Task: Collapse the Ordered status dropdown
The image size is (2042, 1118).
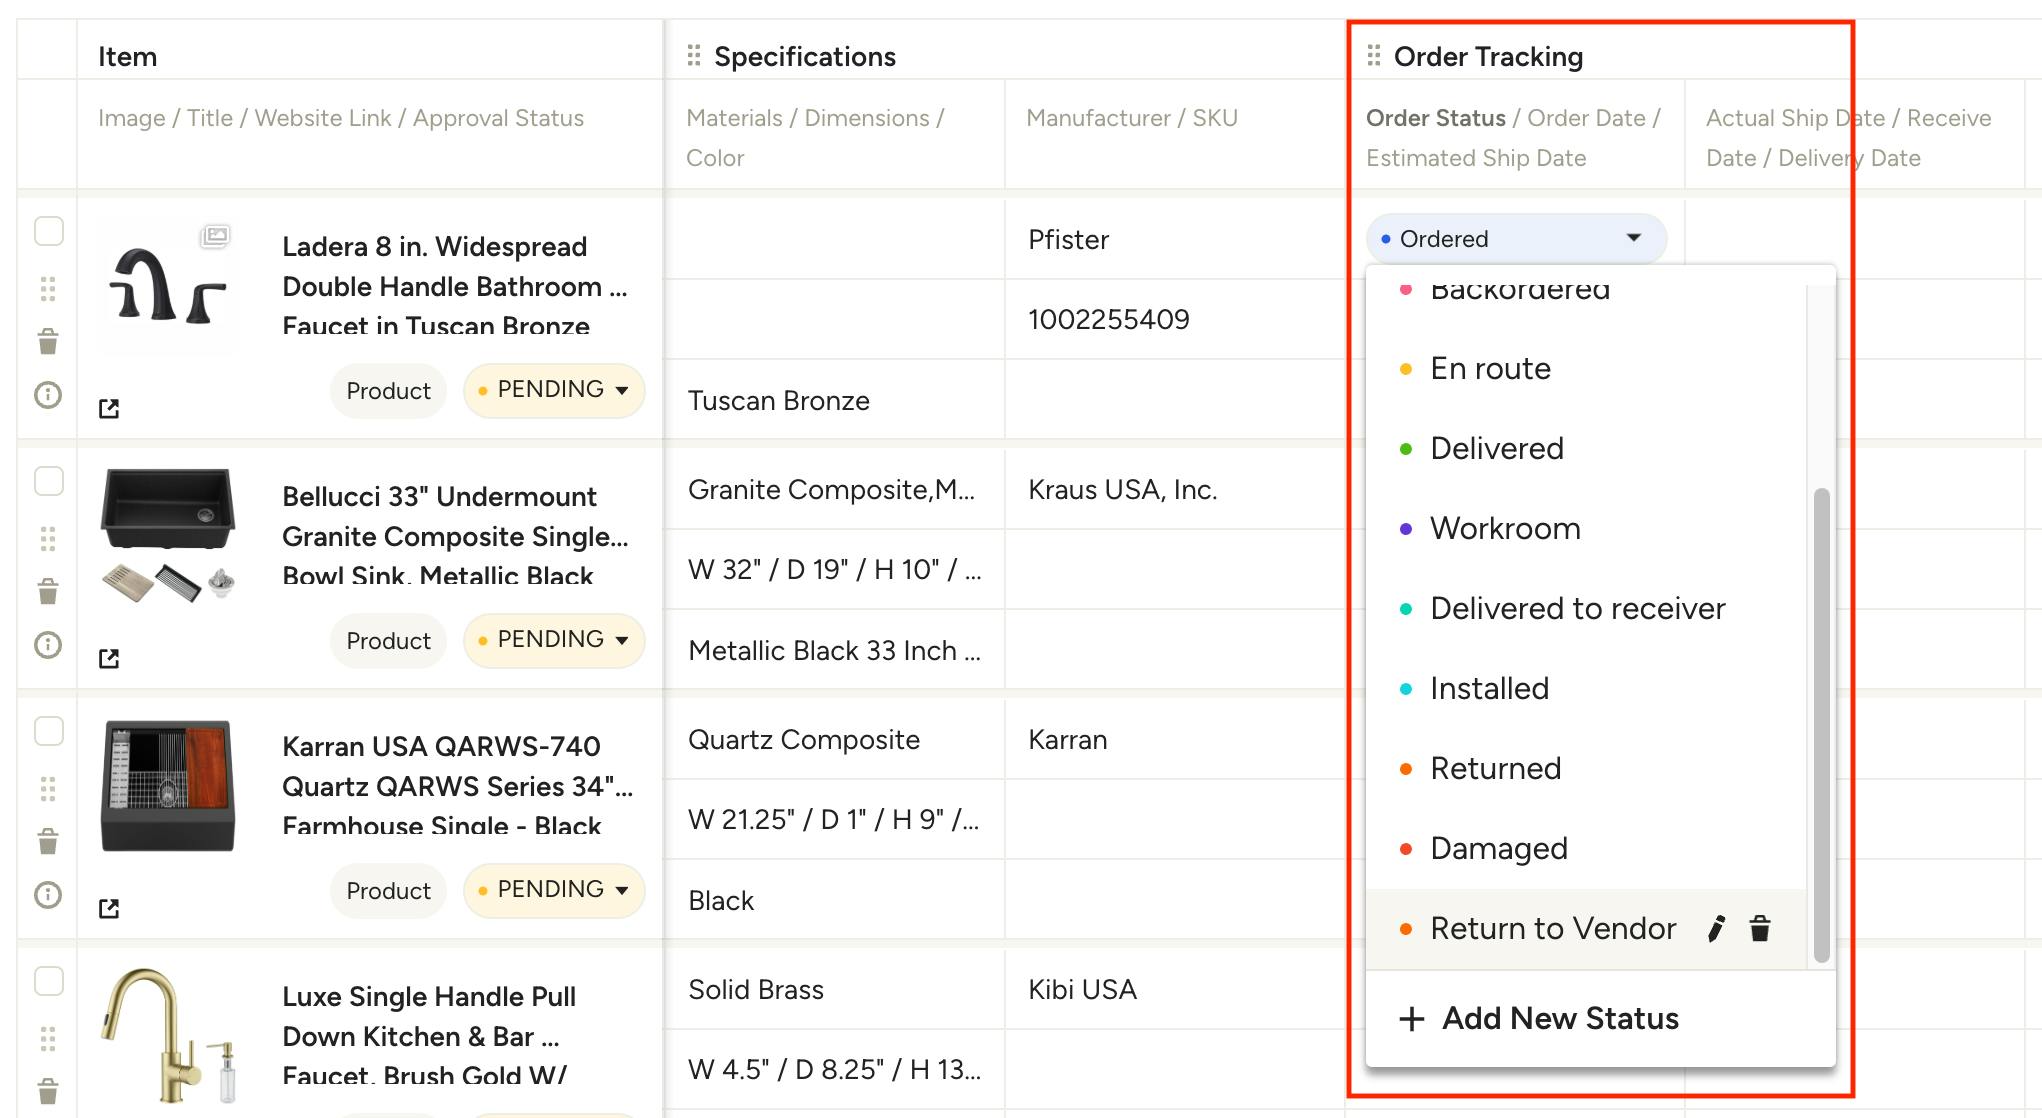Action: click(1634, 238)
